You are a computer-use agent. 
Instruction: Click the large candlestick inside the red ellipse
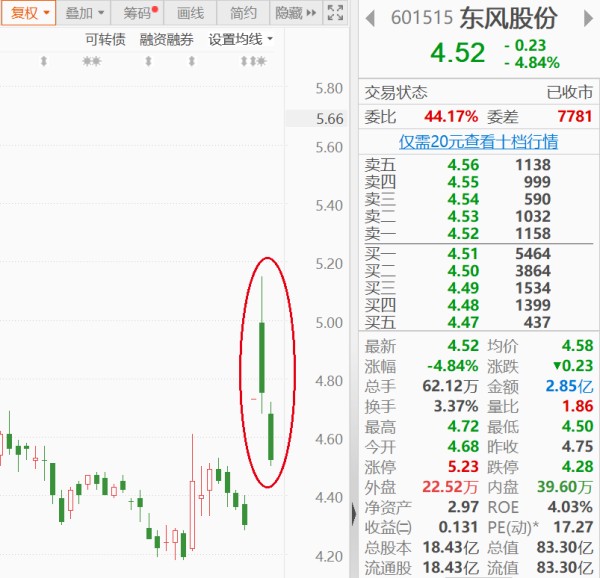tap(261, 356)
